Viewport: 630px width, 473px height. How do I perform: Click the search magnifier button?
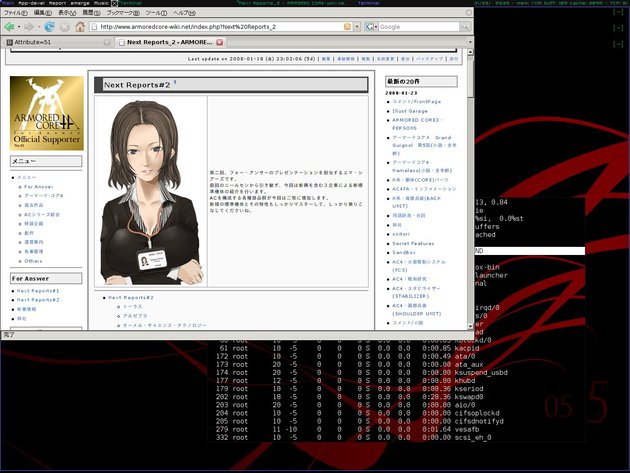click(465, 27)
